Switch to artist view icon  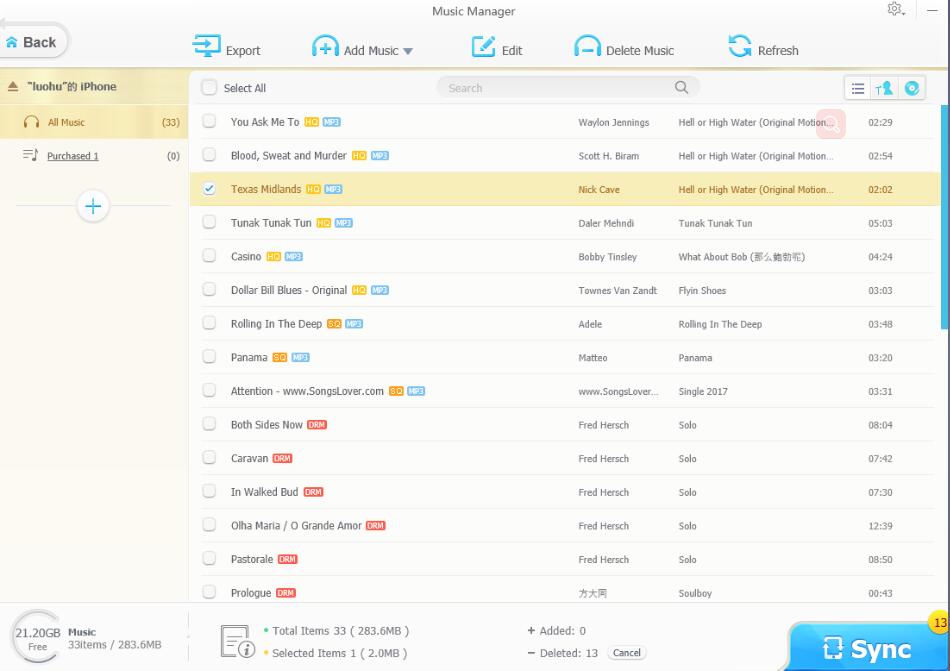point(884,89)
